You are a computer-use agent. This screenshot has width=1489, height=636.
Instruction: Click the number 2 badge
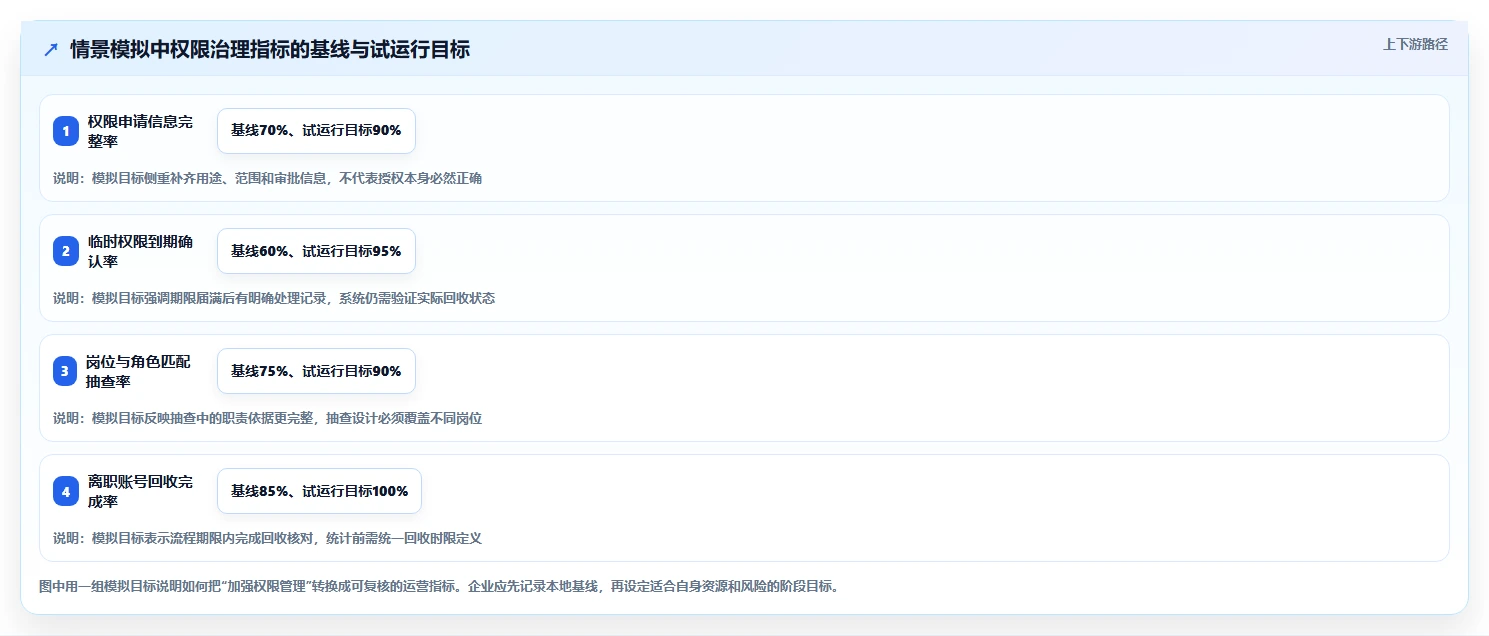click(66, 251)
